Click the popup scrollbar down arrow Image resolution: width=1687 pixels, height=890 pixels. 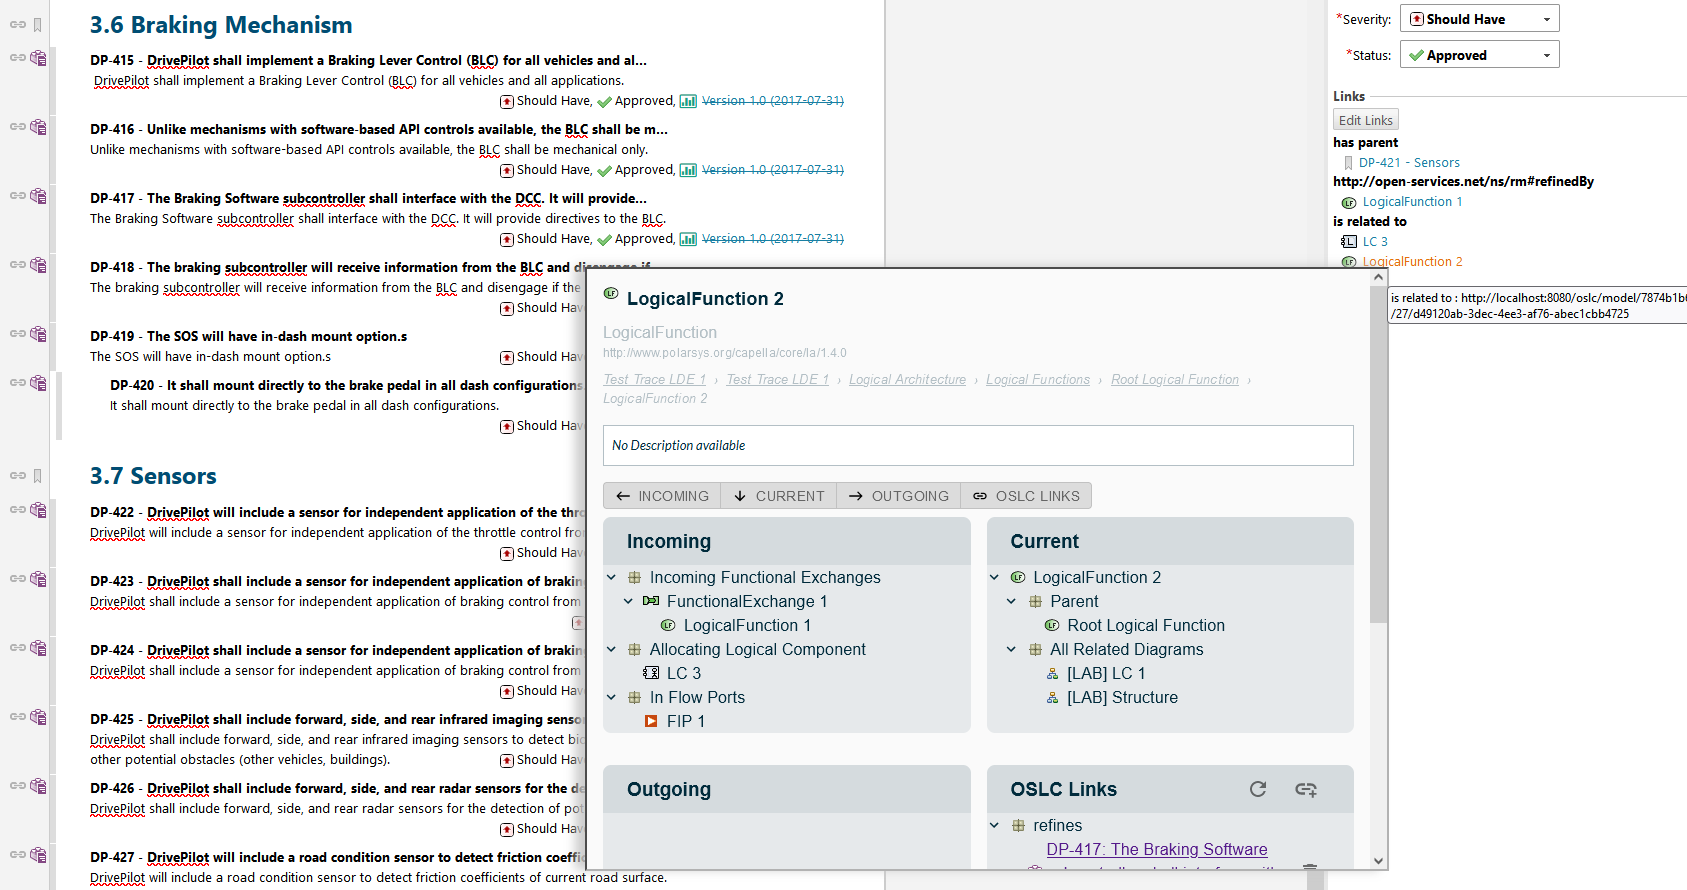point(1378,860)
